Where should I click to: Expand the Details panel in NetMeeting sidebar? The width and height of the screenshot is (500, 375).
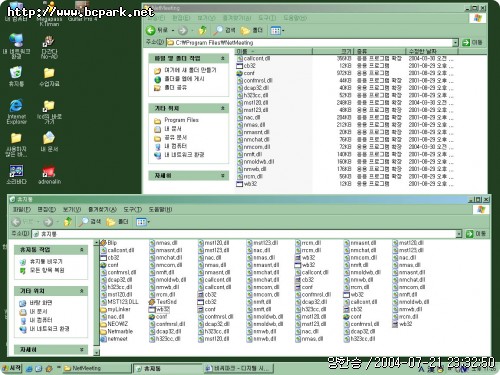coord(223,175)
